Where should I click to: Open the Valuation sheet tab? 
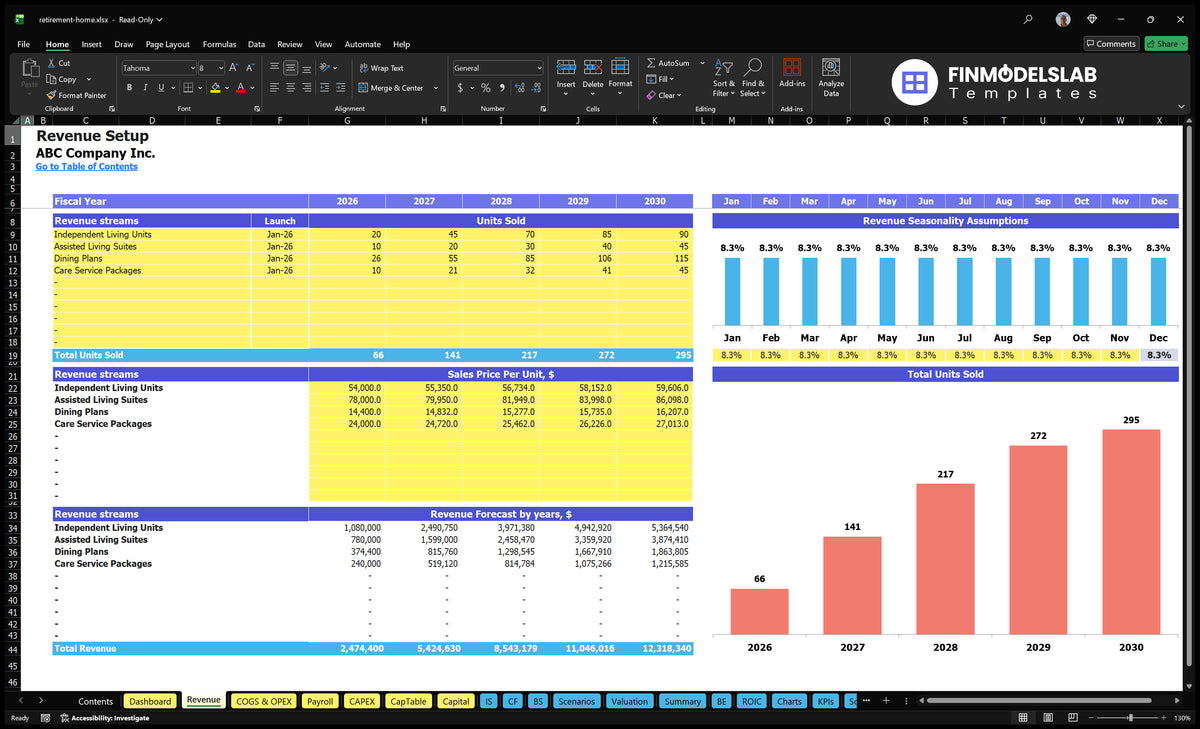[x=629, y=701]
